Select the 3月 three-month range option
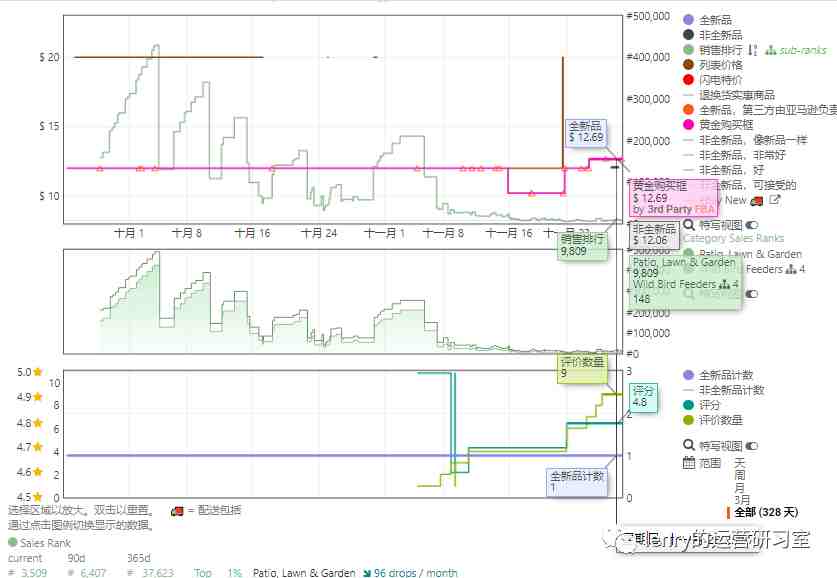 tap(742, 500)
